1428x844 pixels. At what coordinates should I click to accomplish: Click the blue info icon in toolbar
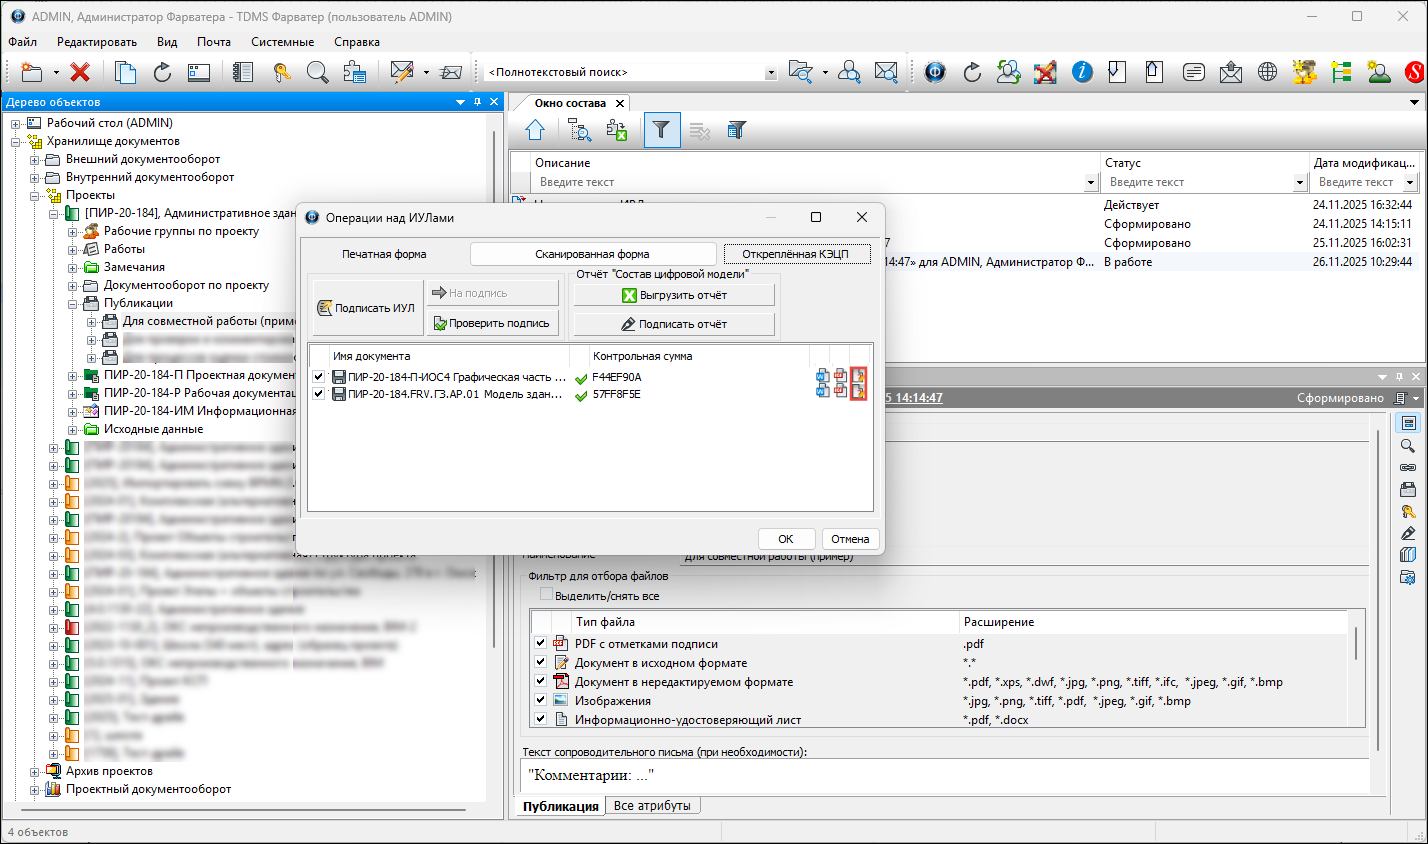[x=1081, y=72]
